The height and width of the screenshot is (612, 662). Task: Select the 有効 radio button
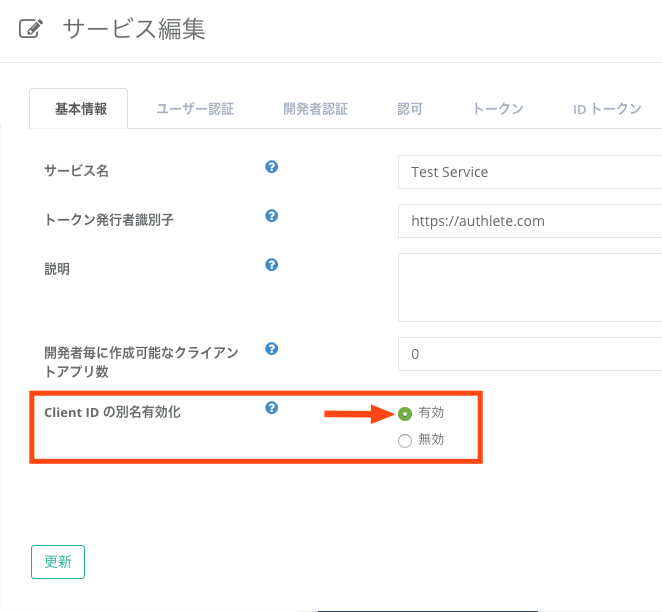405,414
